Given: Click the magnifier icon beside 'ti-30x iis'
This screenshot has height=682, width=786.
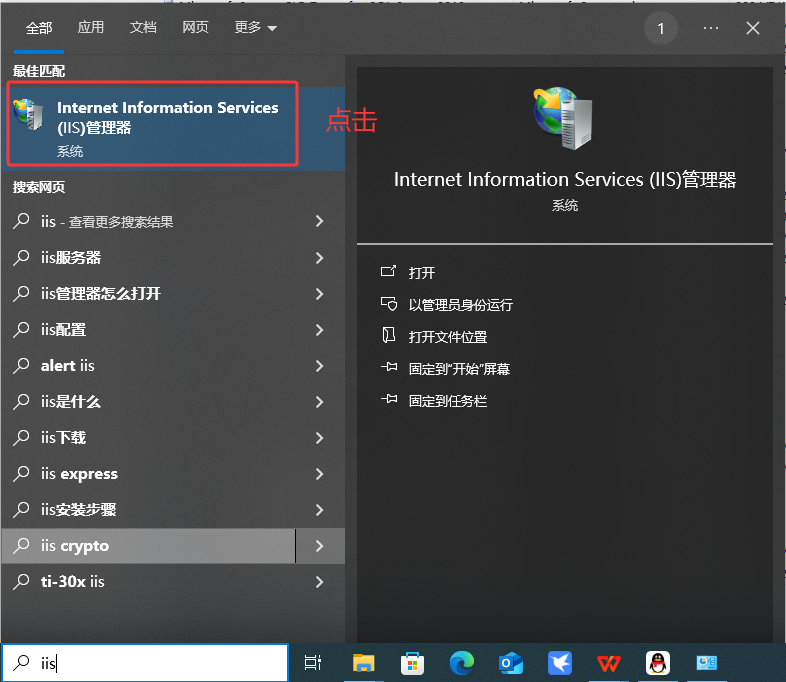Looking at the screenshot, I should coord(21,582).
